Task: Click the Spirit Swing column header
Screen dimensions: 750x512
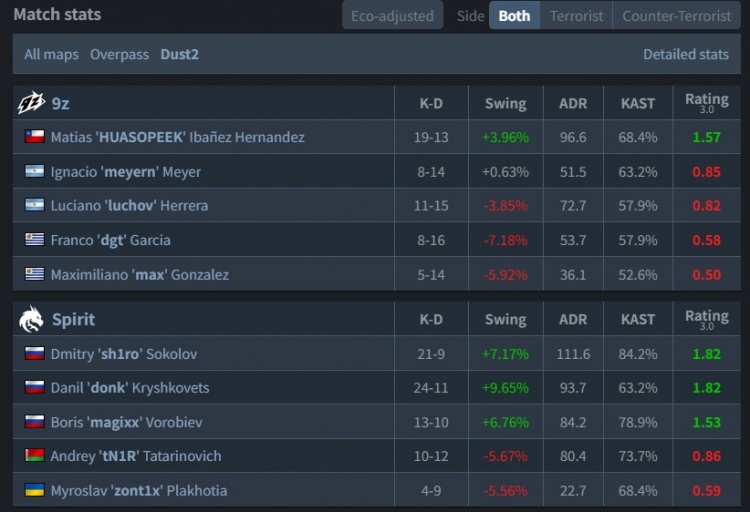Action: tap(505, 320)
